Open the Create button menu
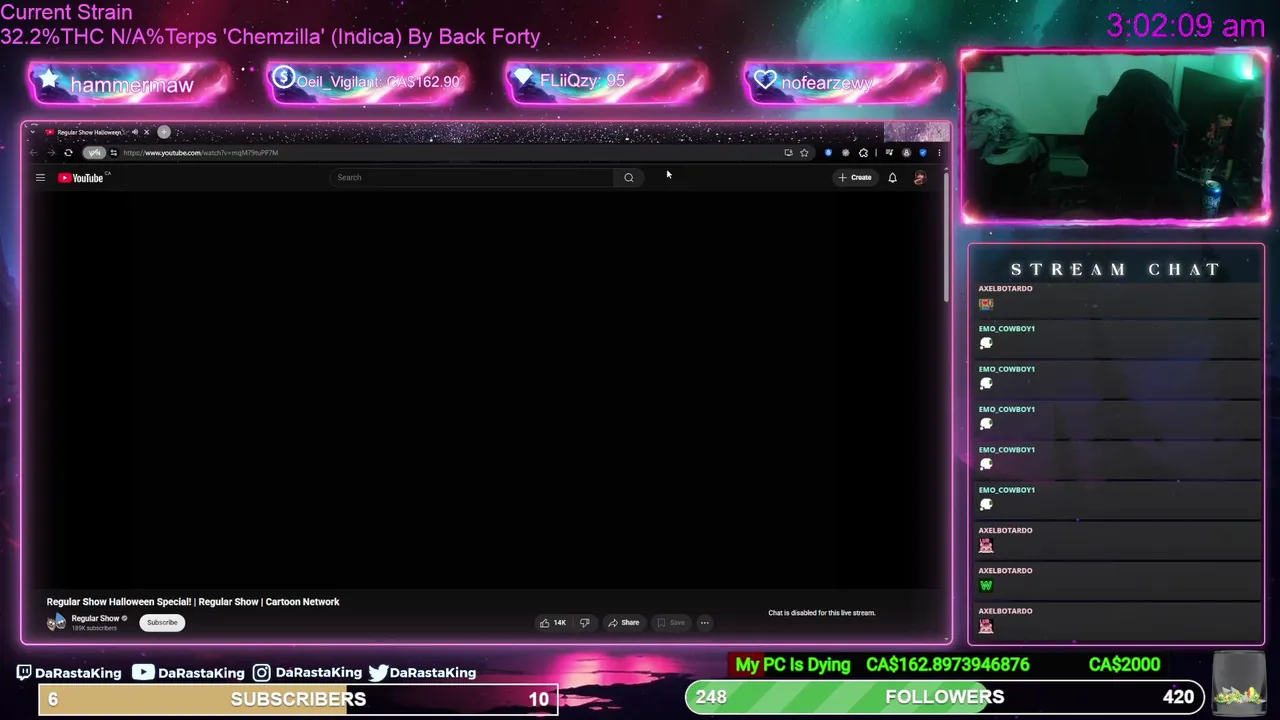1280x720 pixels. pyautogui.click(x=855, y=178)
